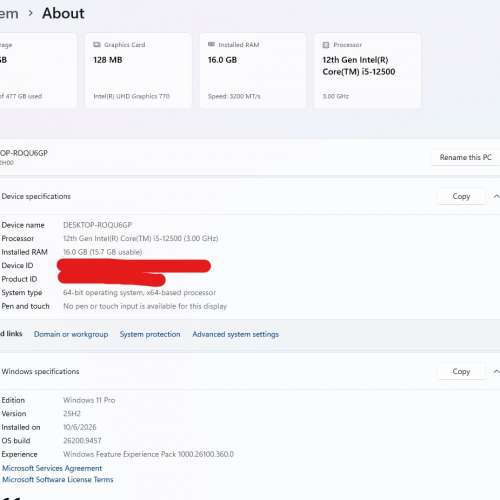Open System protection link

tap(150, 334)
